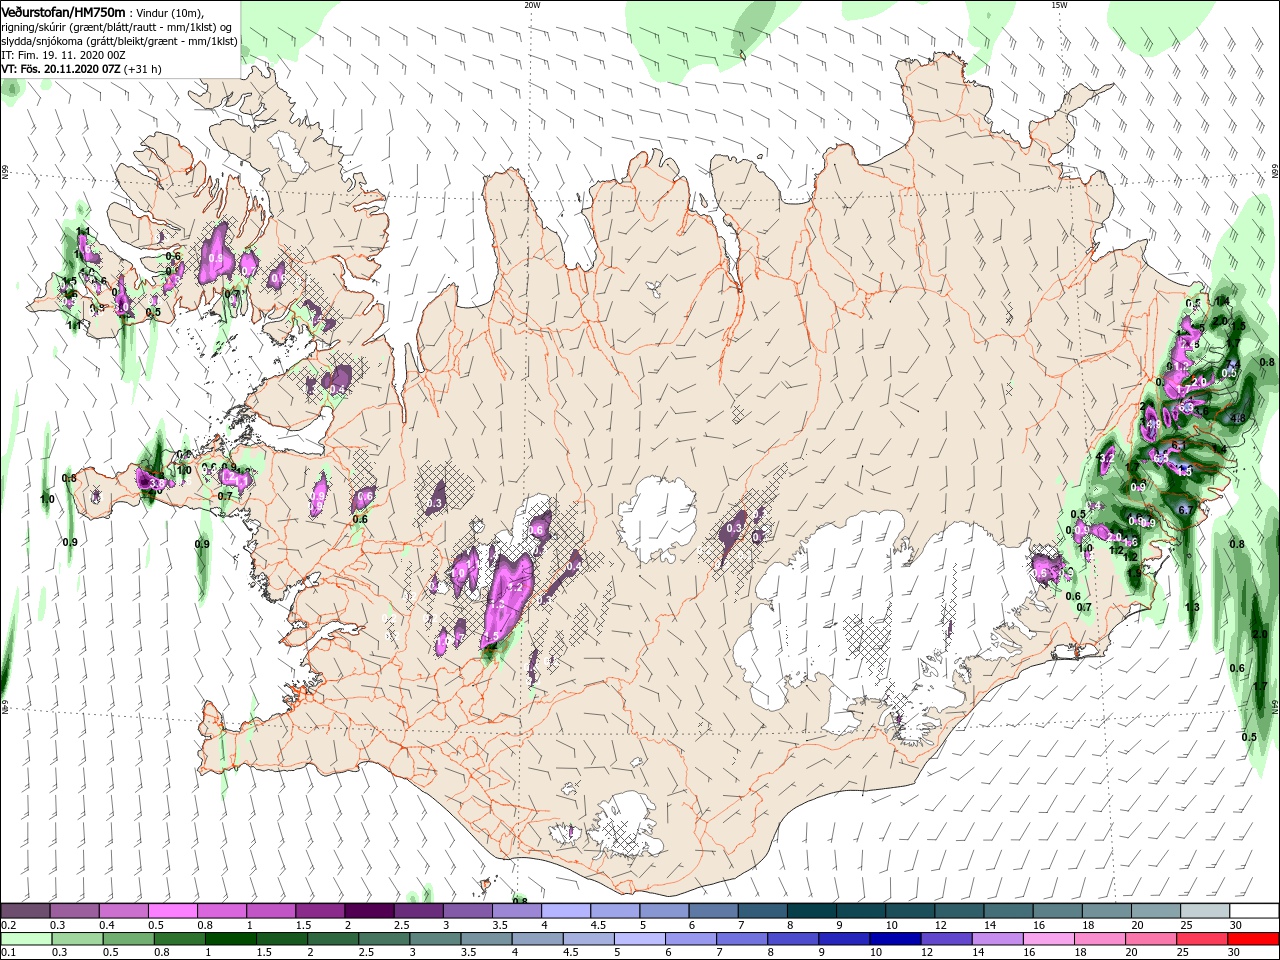
Task: Click the 'Veðurstofan/HM750m' title text
Action: coord(64,11)
